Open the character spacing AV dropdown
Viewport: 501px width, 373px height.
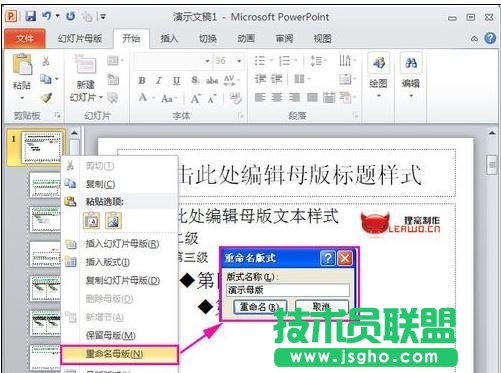tap(231, 80)
